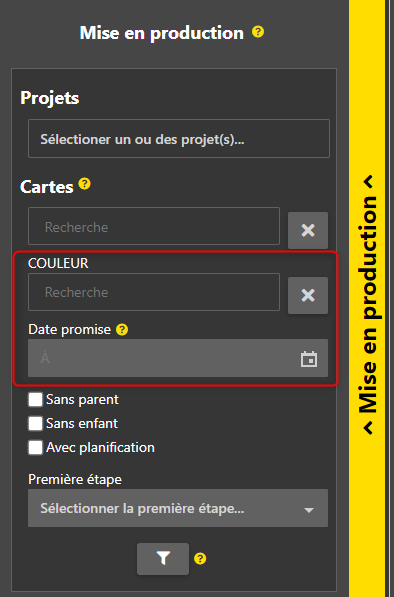394x597 pixels.
Task: Click the Date promise À date field
Action: (x=178, y=358)
